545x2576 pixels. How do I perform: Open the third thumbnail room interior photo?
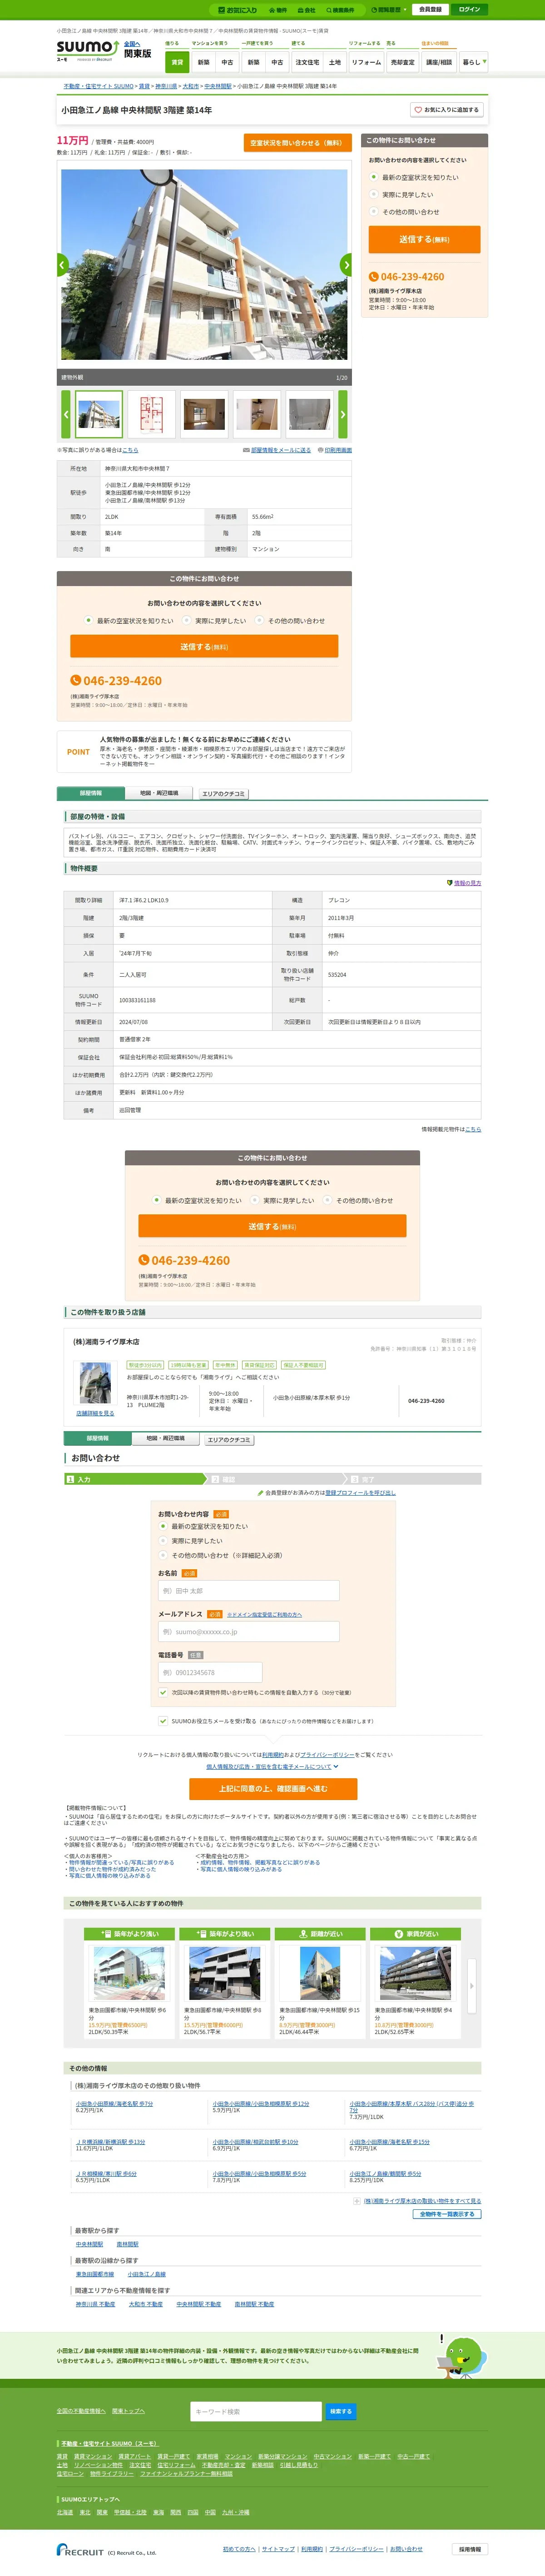(204, 414)
